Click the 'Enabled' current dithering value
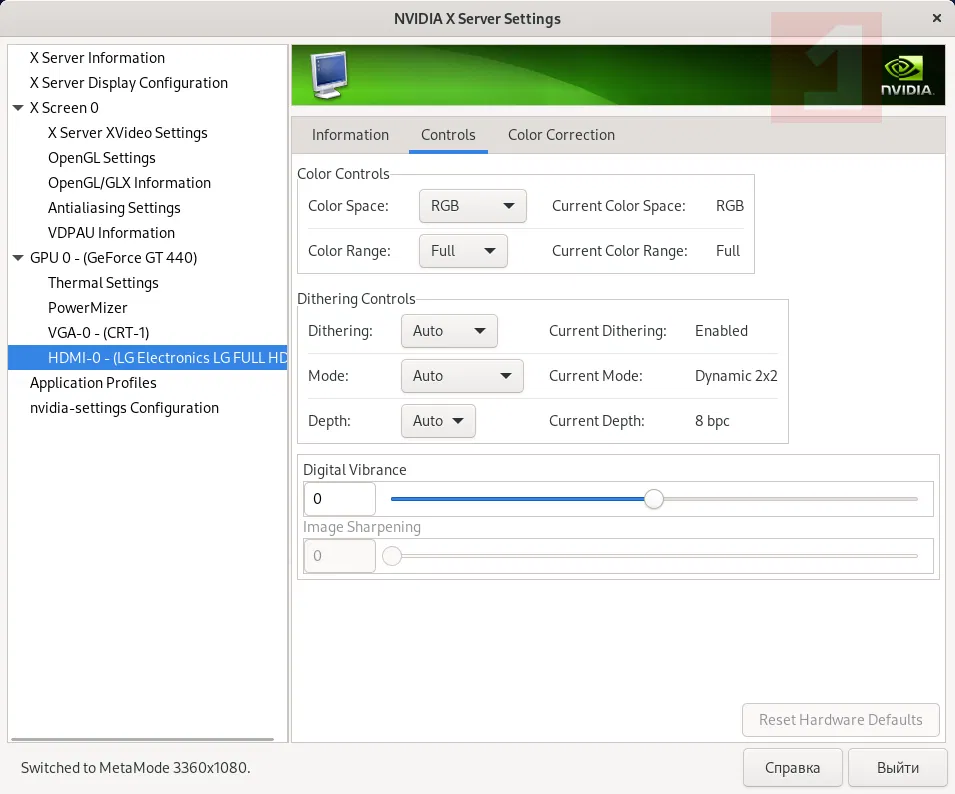955x794 pixels. [721, 331]
